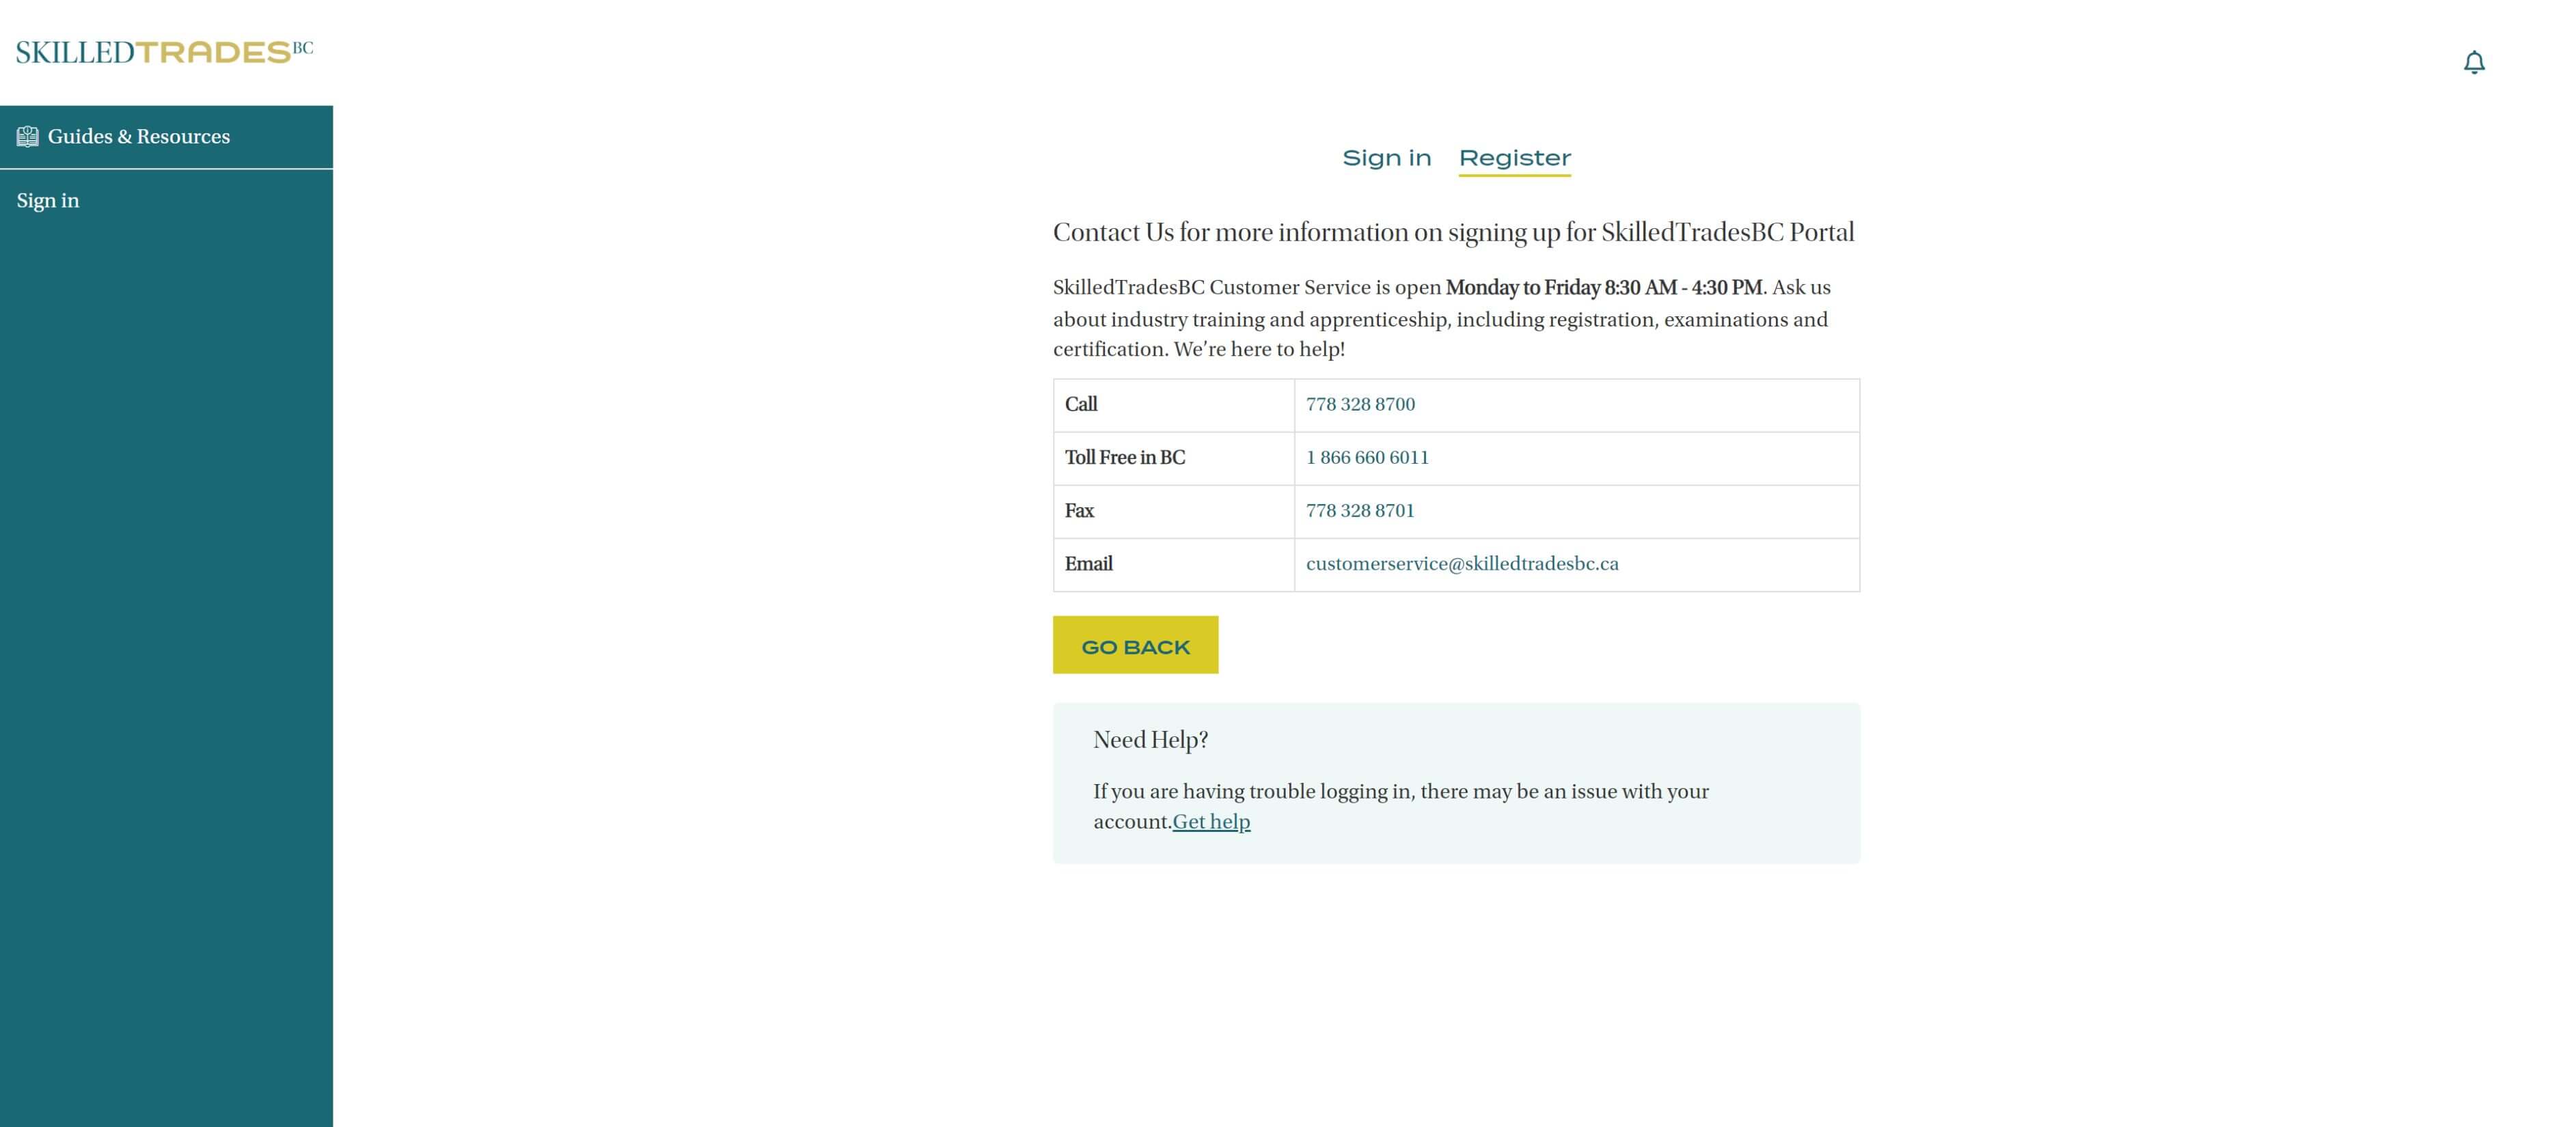This screenshot has height=1127, width=2576.
Task: Open the customerservice@skilledtradesbc.ca email link
Action: pyautogui.click(x=1461, y=563)
